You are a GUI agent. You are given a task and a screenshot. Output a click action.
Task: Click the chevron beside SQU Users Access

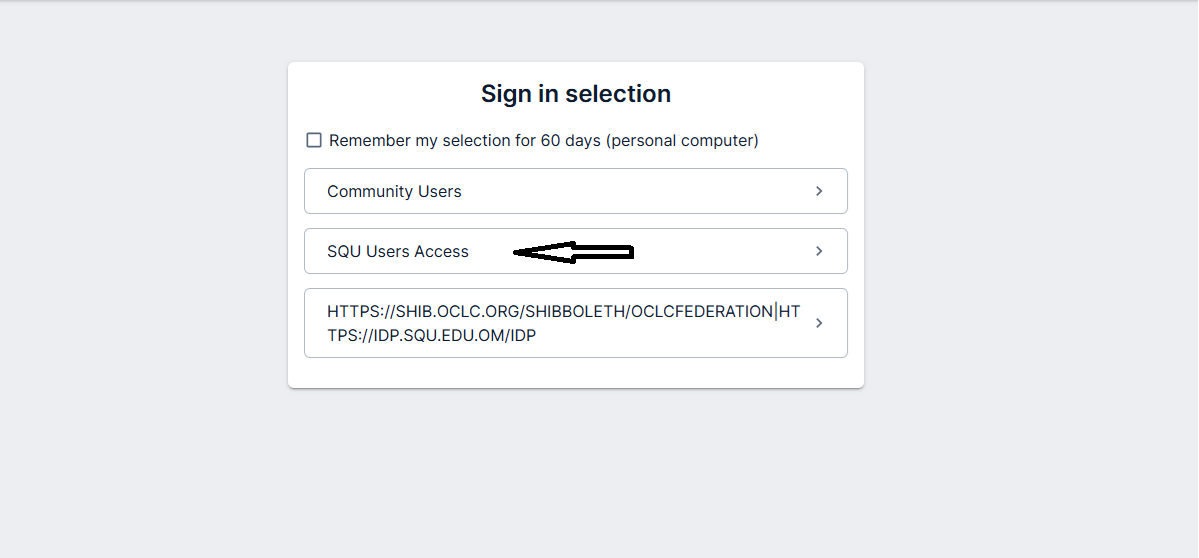click(x=819, y=251)
